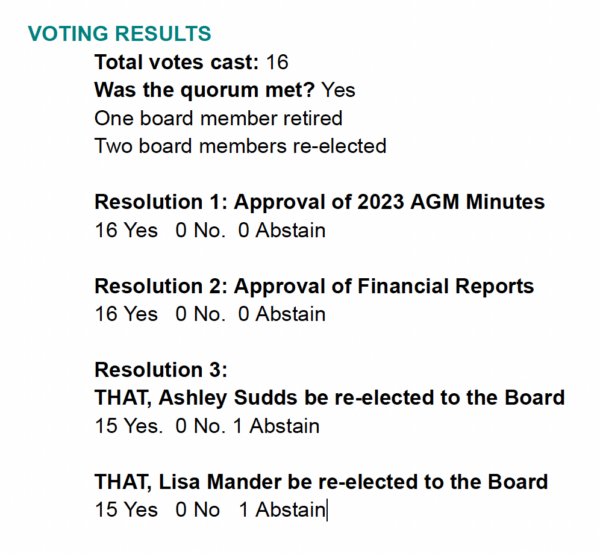Click the 0 No. text under Resolution 2
600x554 pixels.
201,314
